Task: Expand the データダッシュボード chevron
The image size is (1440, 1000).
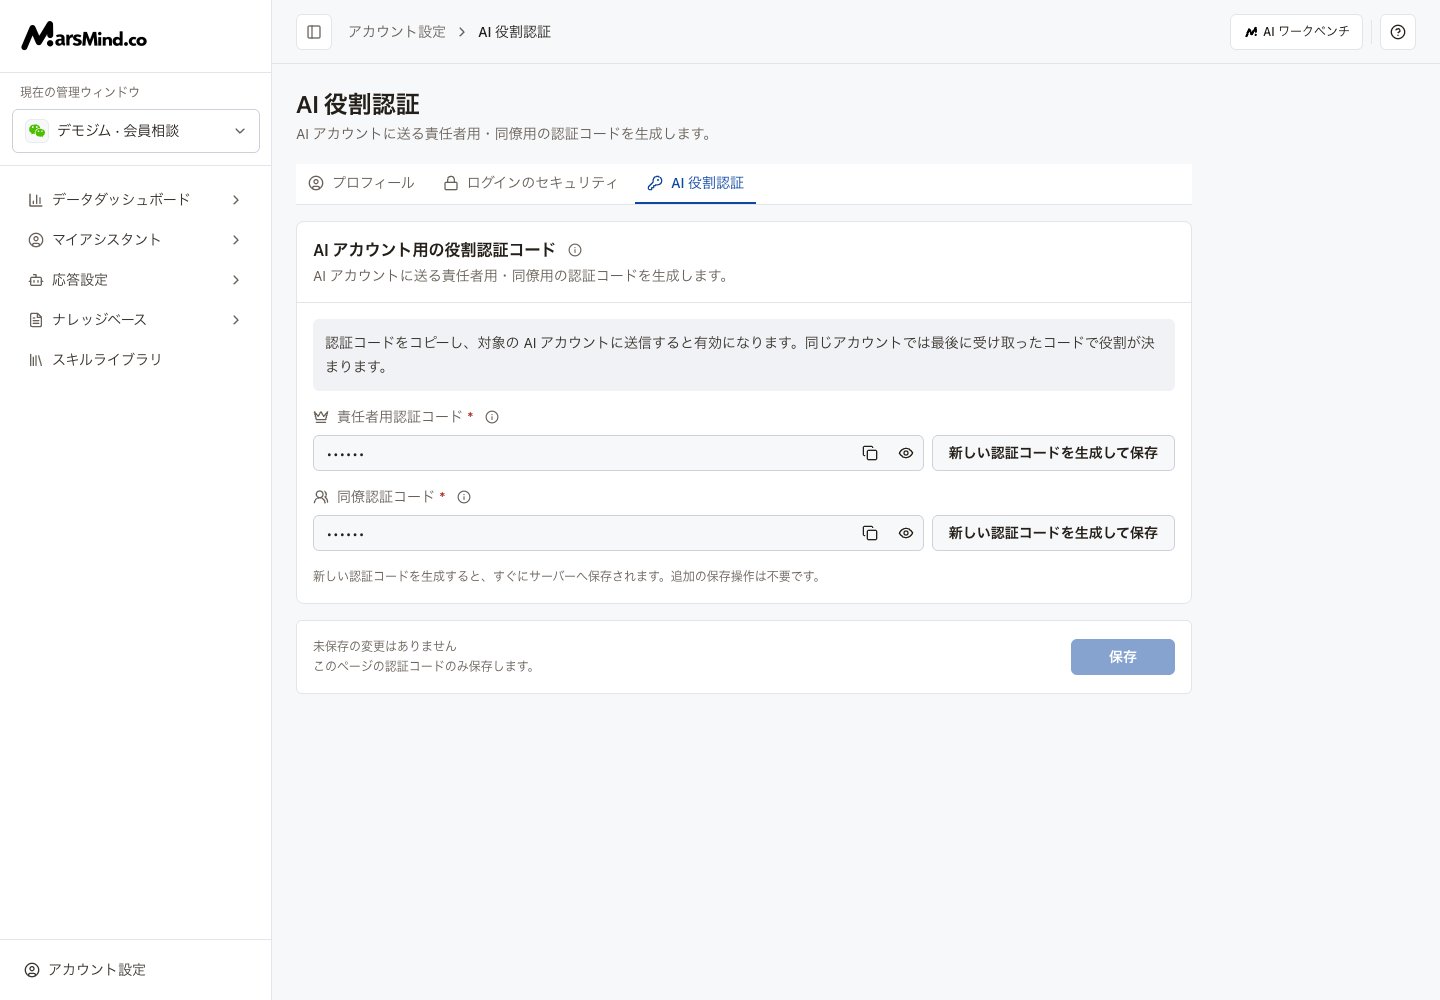Action: tap(236, 200)
